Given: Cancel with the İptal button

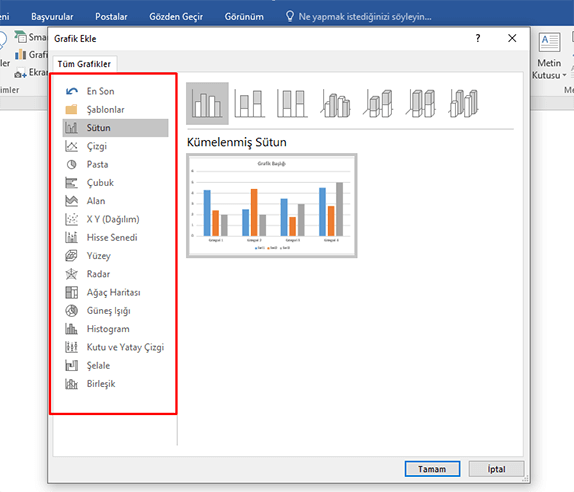Looking at the screenshot, I should click(x=496, y=469).
